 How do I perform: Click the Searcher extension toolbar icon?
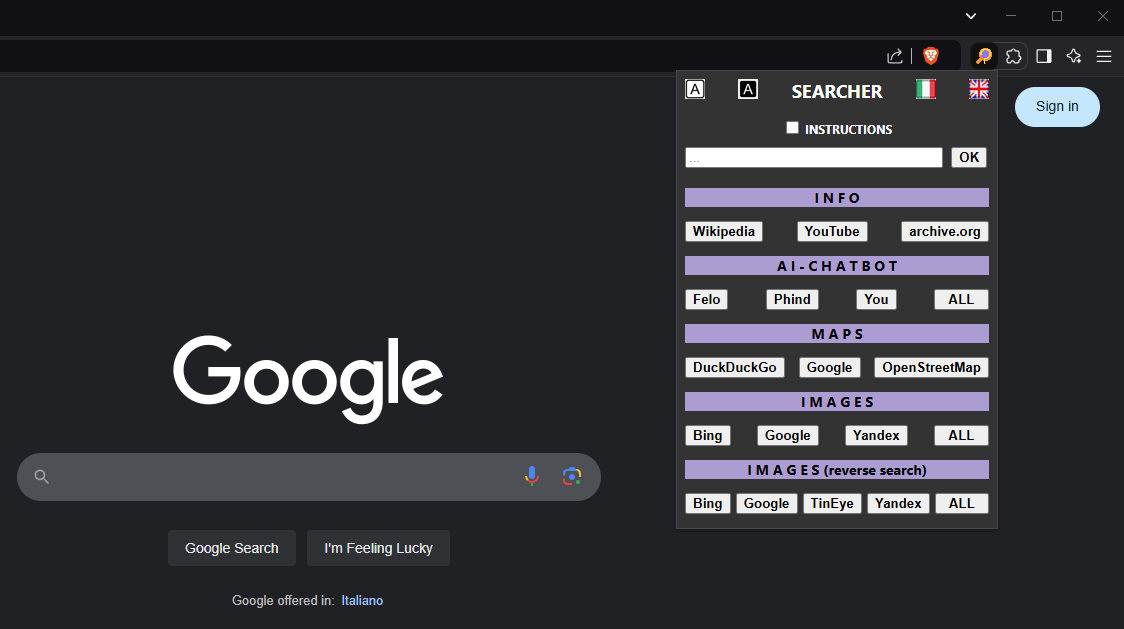point(984,56)
